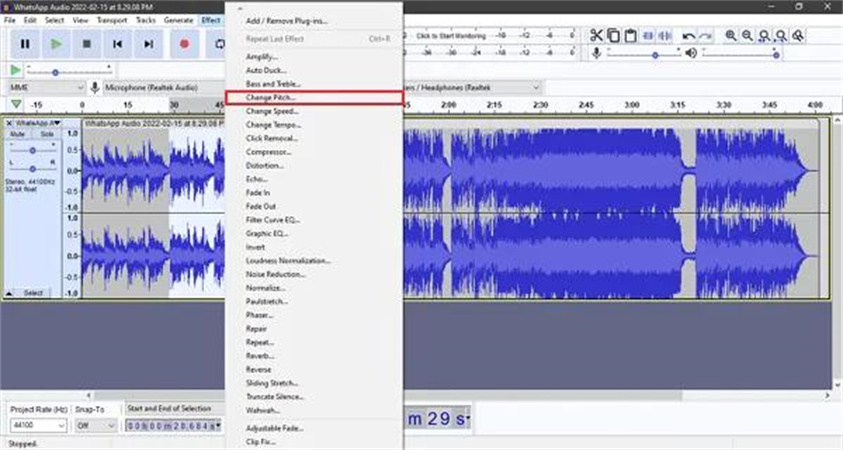Click the Paste clipboard icon
843x450 pixels.
[631, 36]
